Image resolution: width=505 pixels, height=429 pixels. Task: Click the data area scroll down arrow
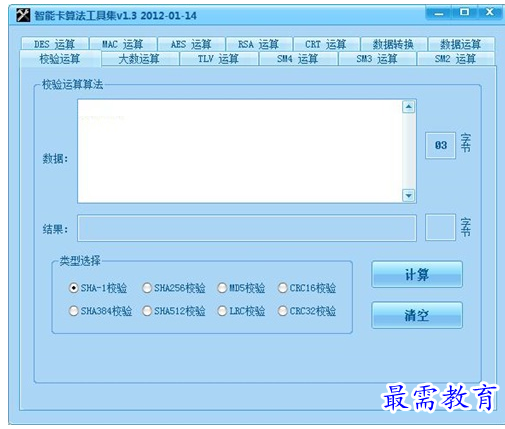click(x=409, y=195)
